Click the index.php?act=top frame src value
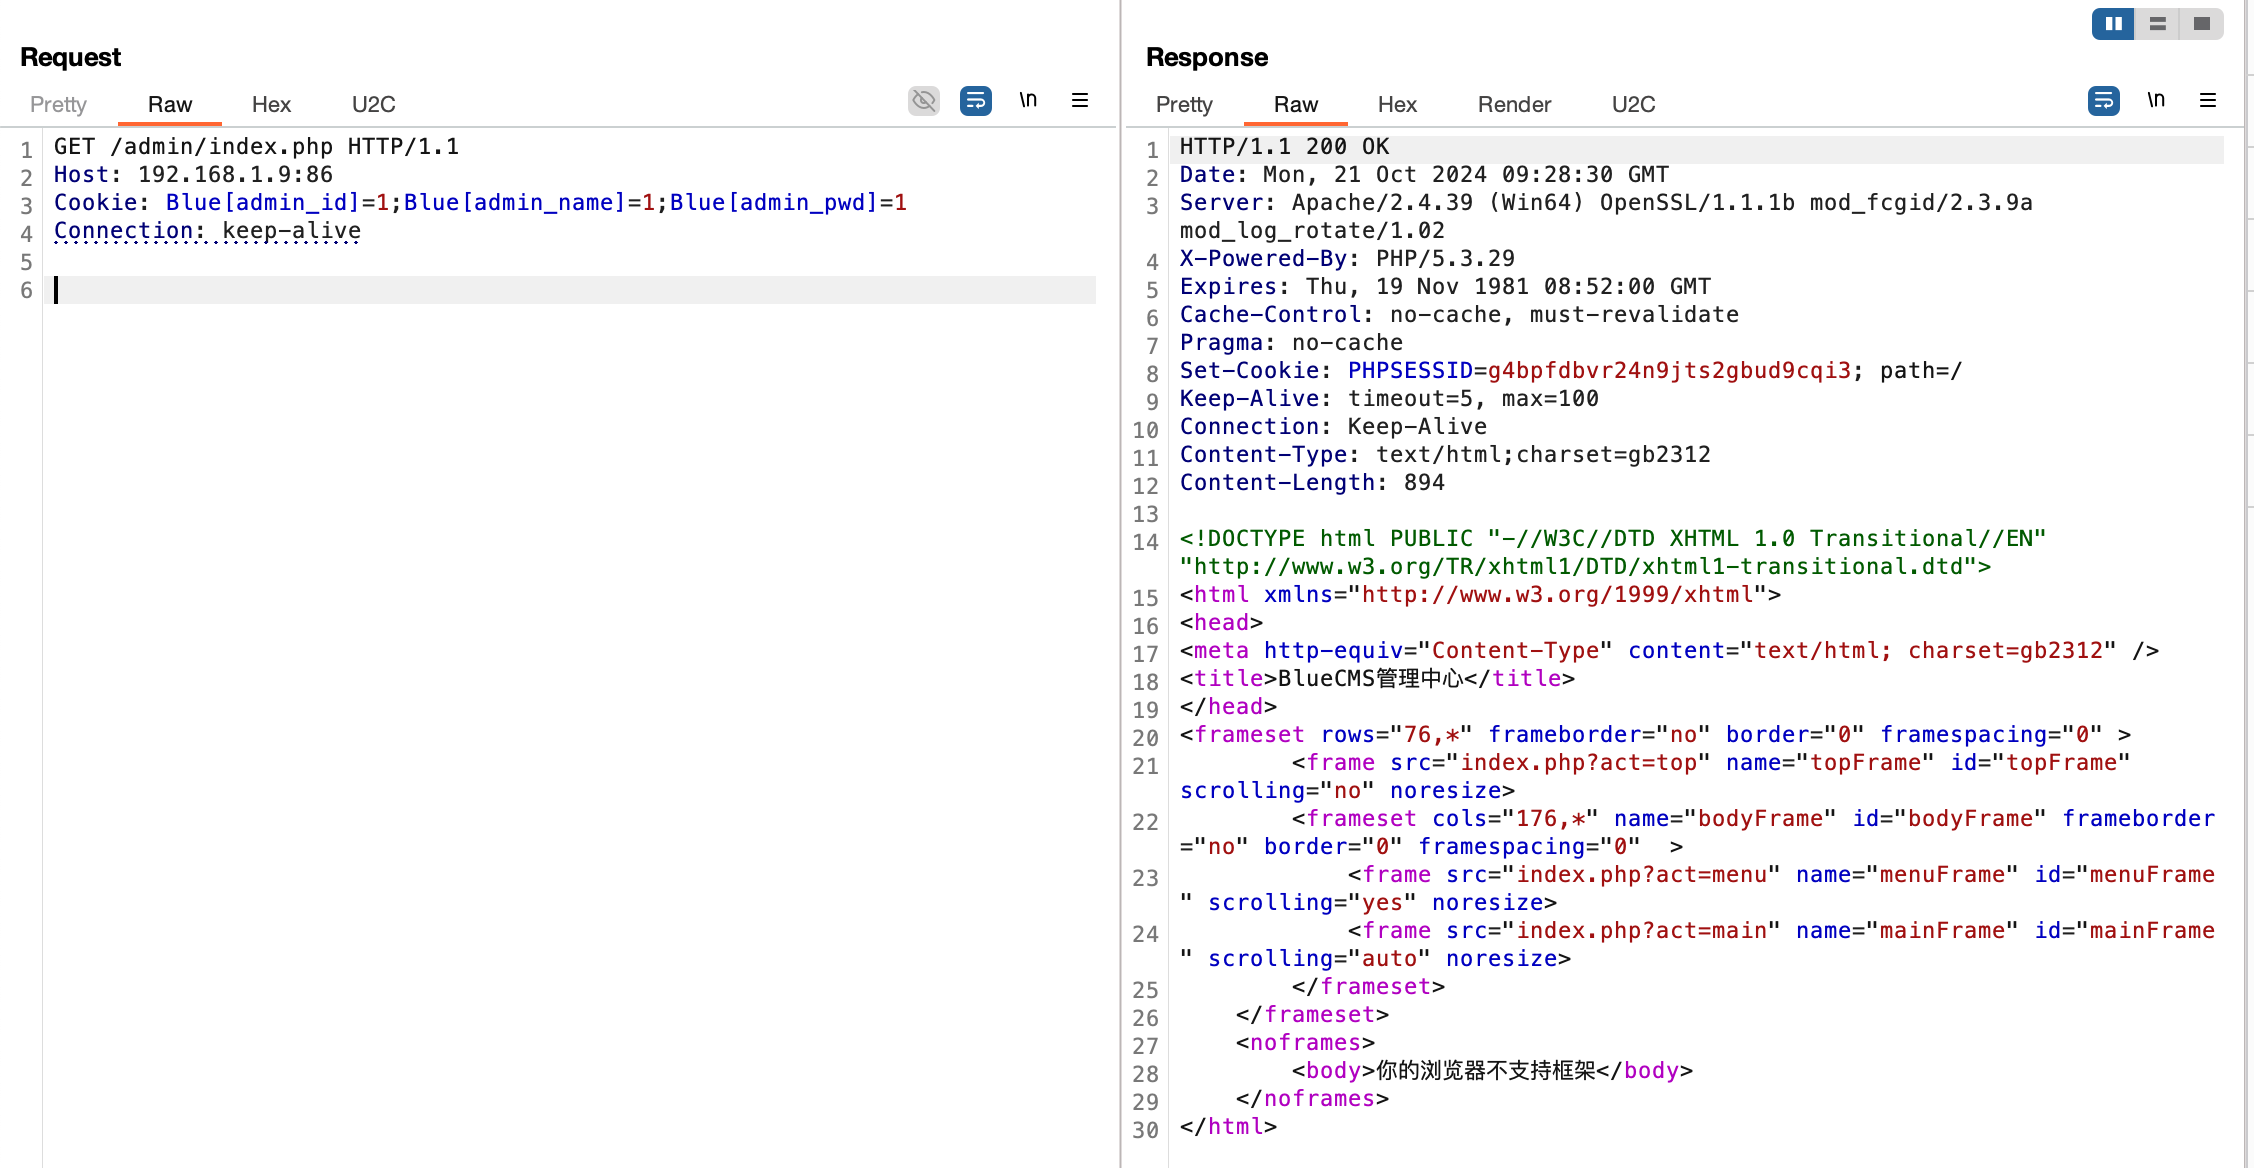Viewport: 2254px width, 1168px height. (1578, 762)
